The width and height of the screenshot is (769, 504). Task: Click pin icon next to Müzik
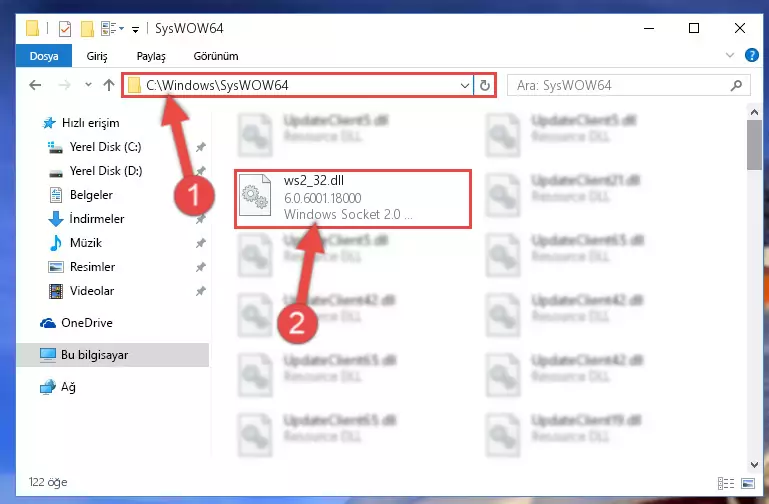(201, 243)
